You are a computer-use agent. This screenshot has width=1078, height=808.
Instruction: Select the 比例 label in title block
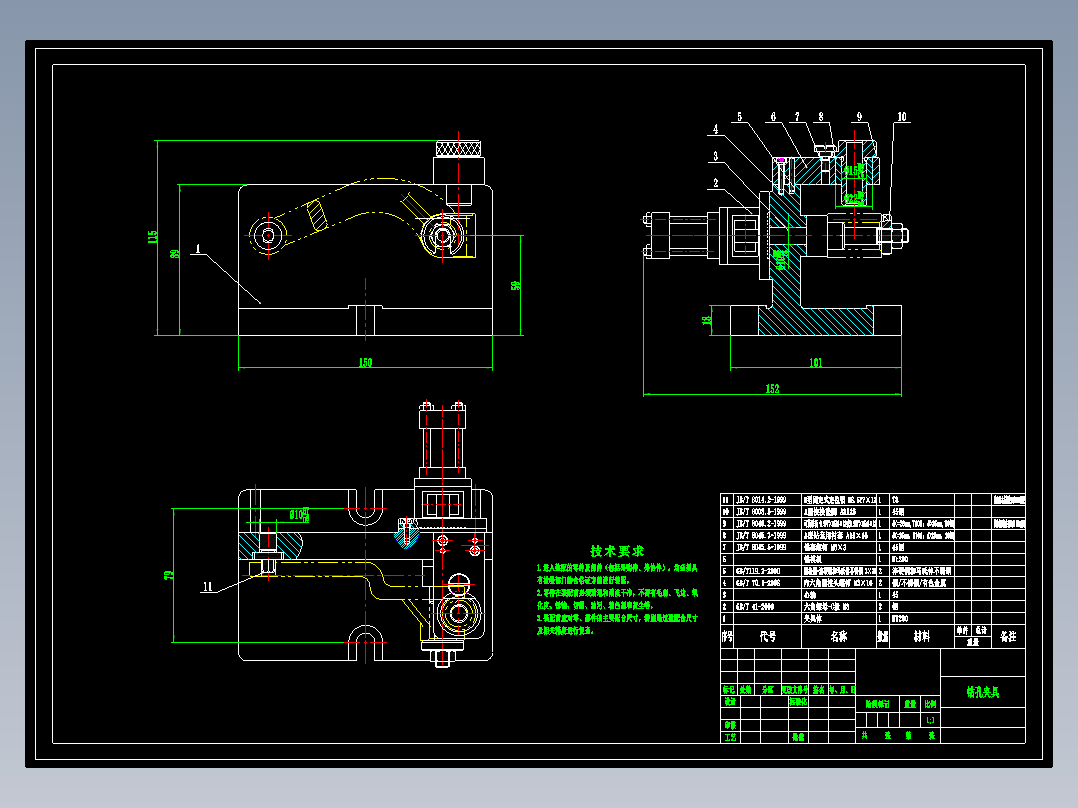[930, 704]
